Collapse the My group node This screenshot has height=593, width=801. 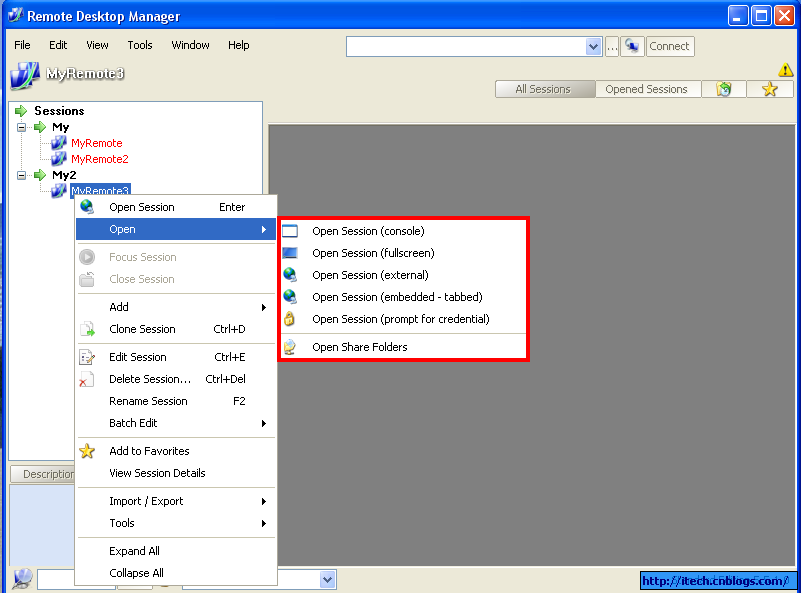(21, 127)
